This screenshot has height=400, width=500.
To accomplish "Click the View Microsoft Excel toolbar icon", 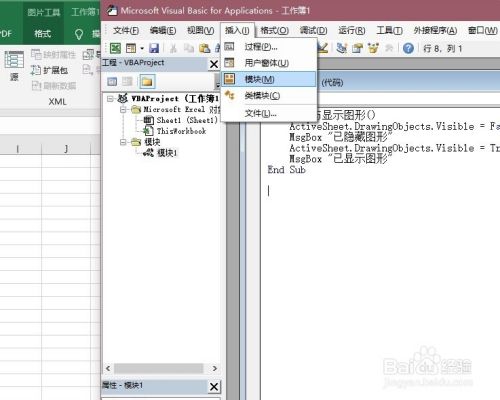I will 115,48.
